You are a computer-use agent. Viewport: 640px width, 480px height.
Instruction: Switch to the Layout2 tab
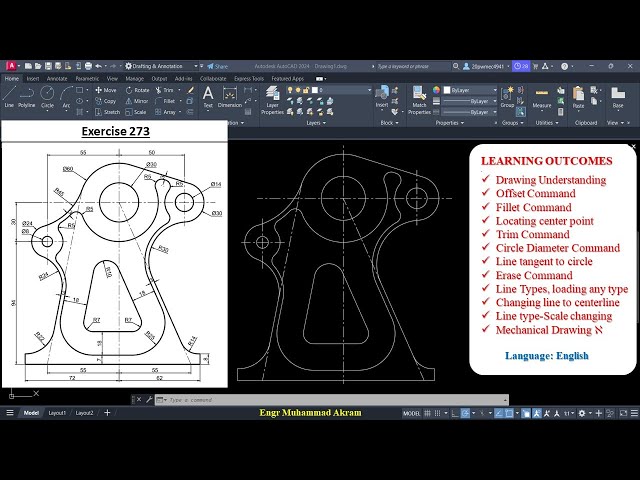(x=84, y=413)
